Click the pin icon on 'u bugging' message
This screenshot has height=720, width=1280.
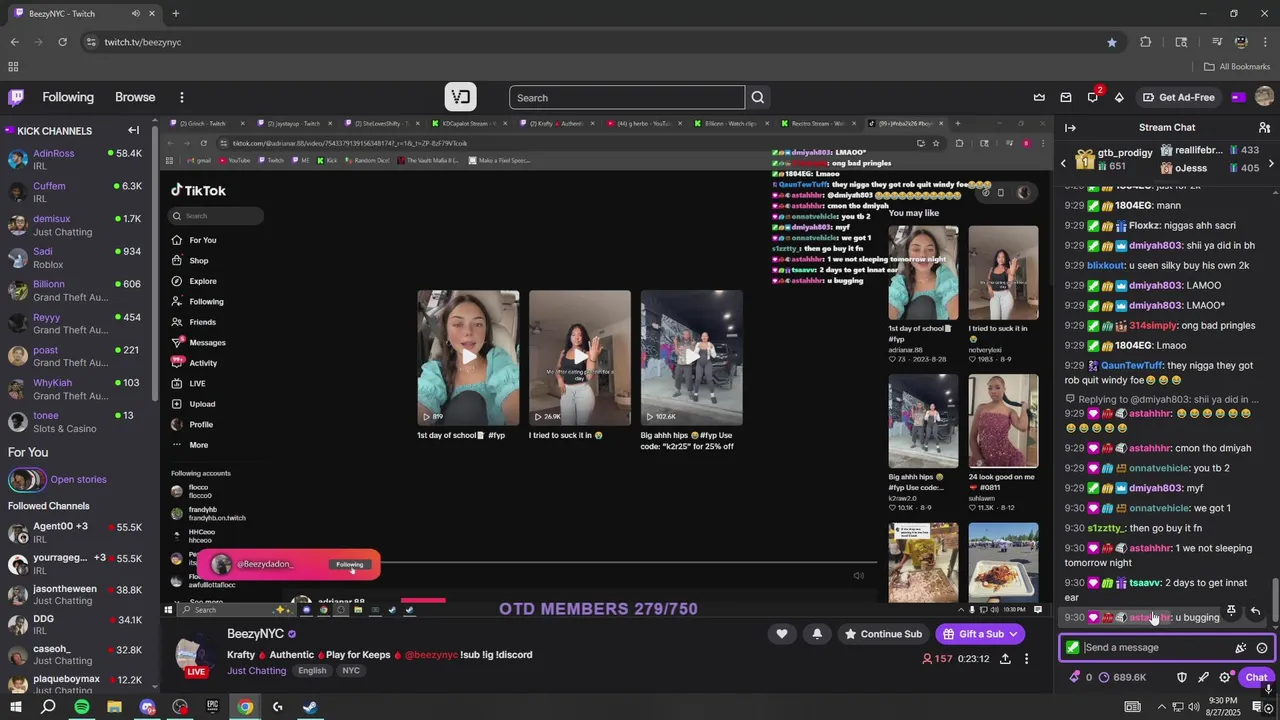[1231, 611]
